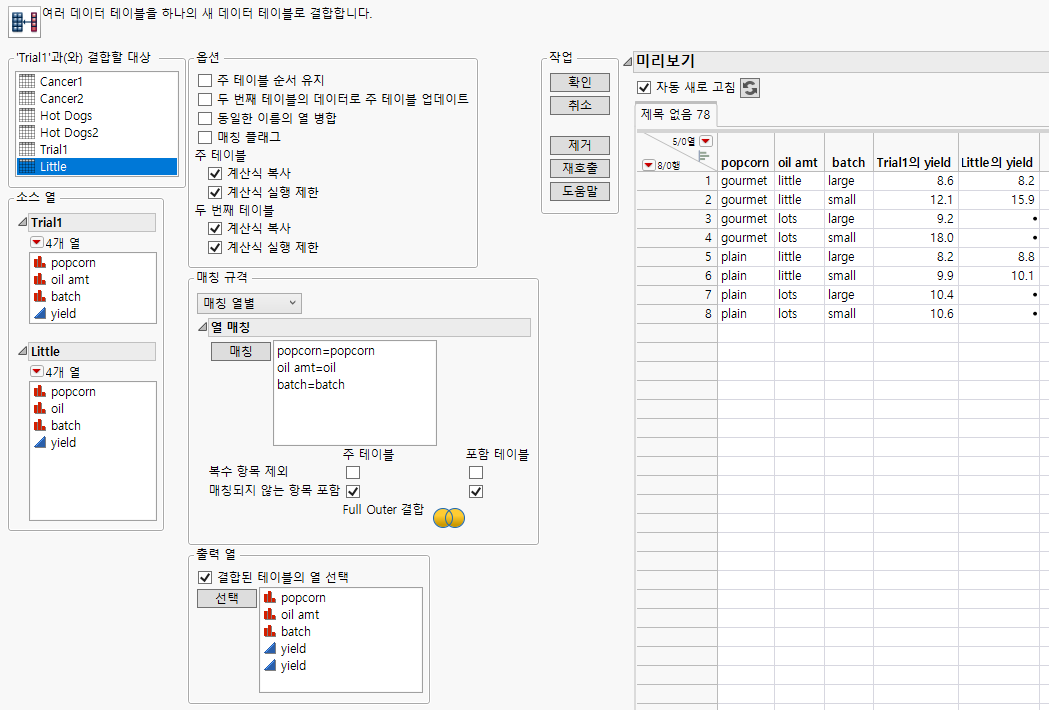Select the Hot Dogs table name in the list

[x=66, y=116]
